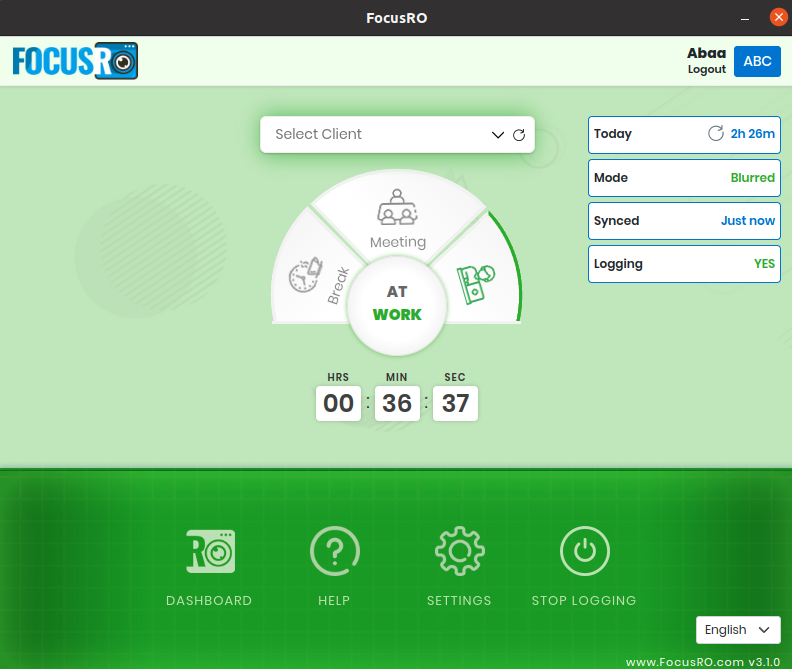Open the Select Client dropdown
Image resolution: width=792 pixels, height=669 pixels.
point(397,134)
